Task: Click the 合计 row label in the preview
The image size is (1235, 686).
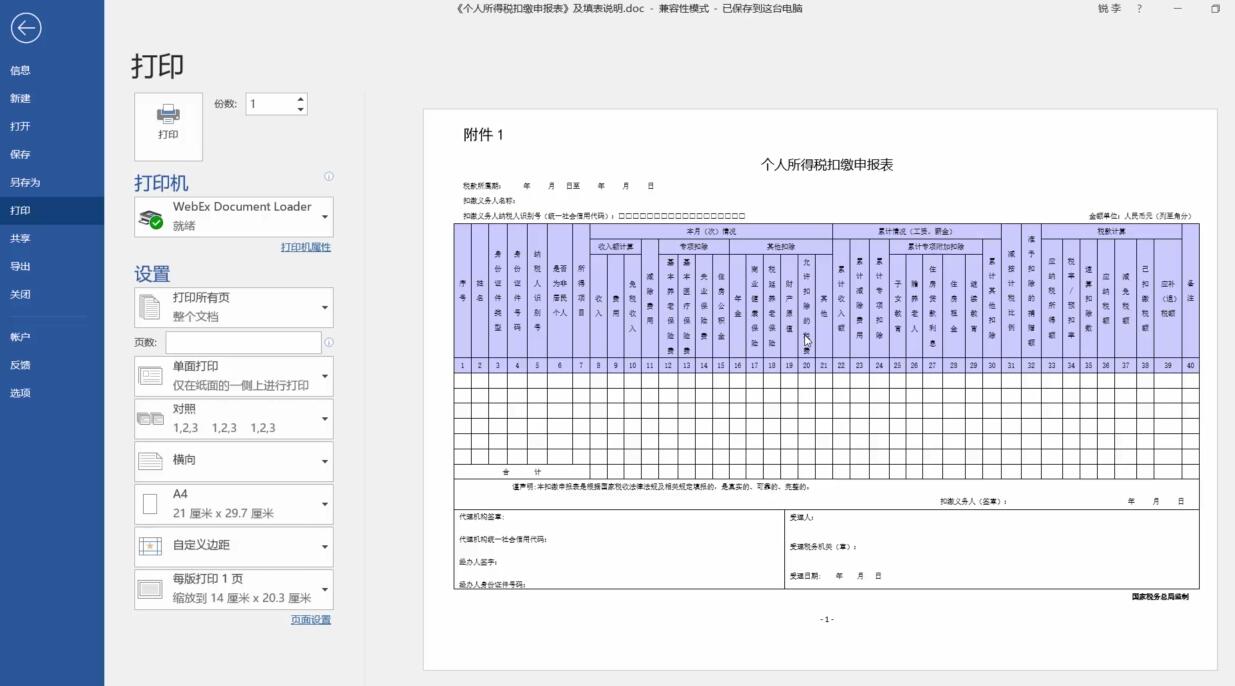Action: tap(521, 472)
